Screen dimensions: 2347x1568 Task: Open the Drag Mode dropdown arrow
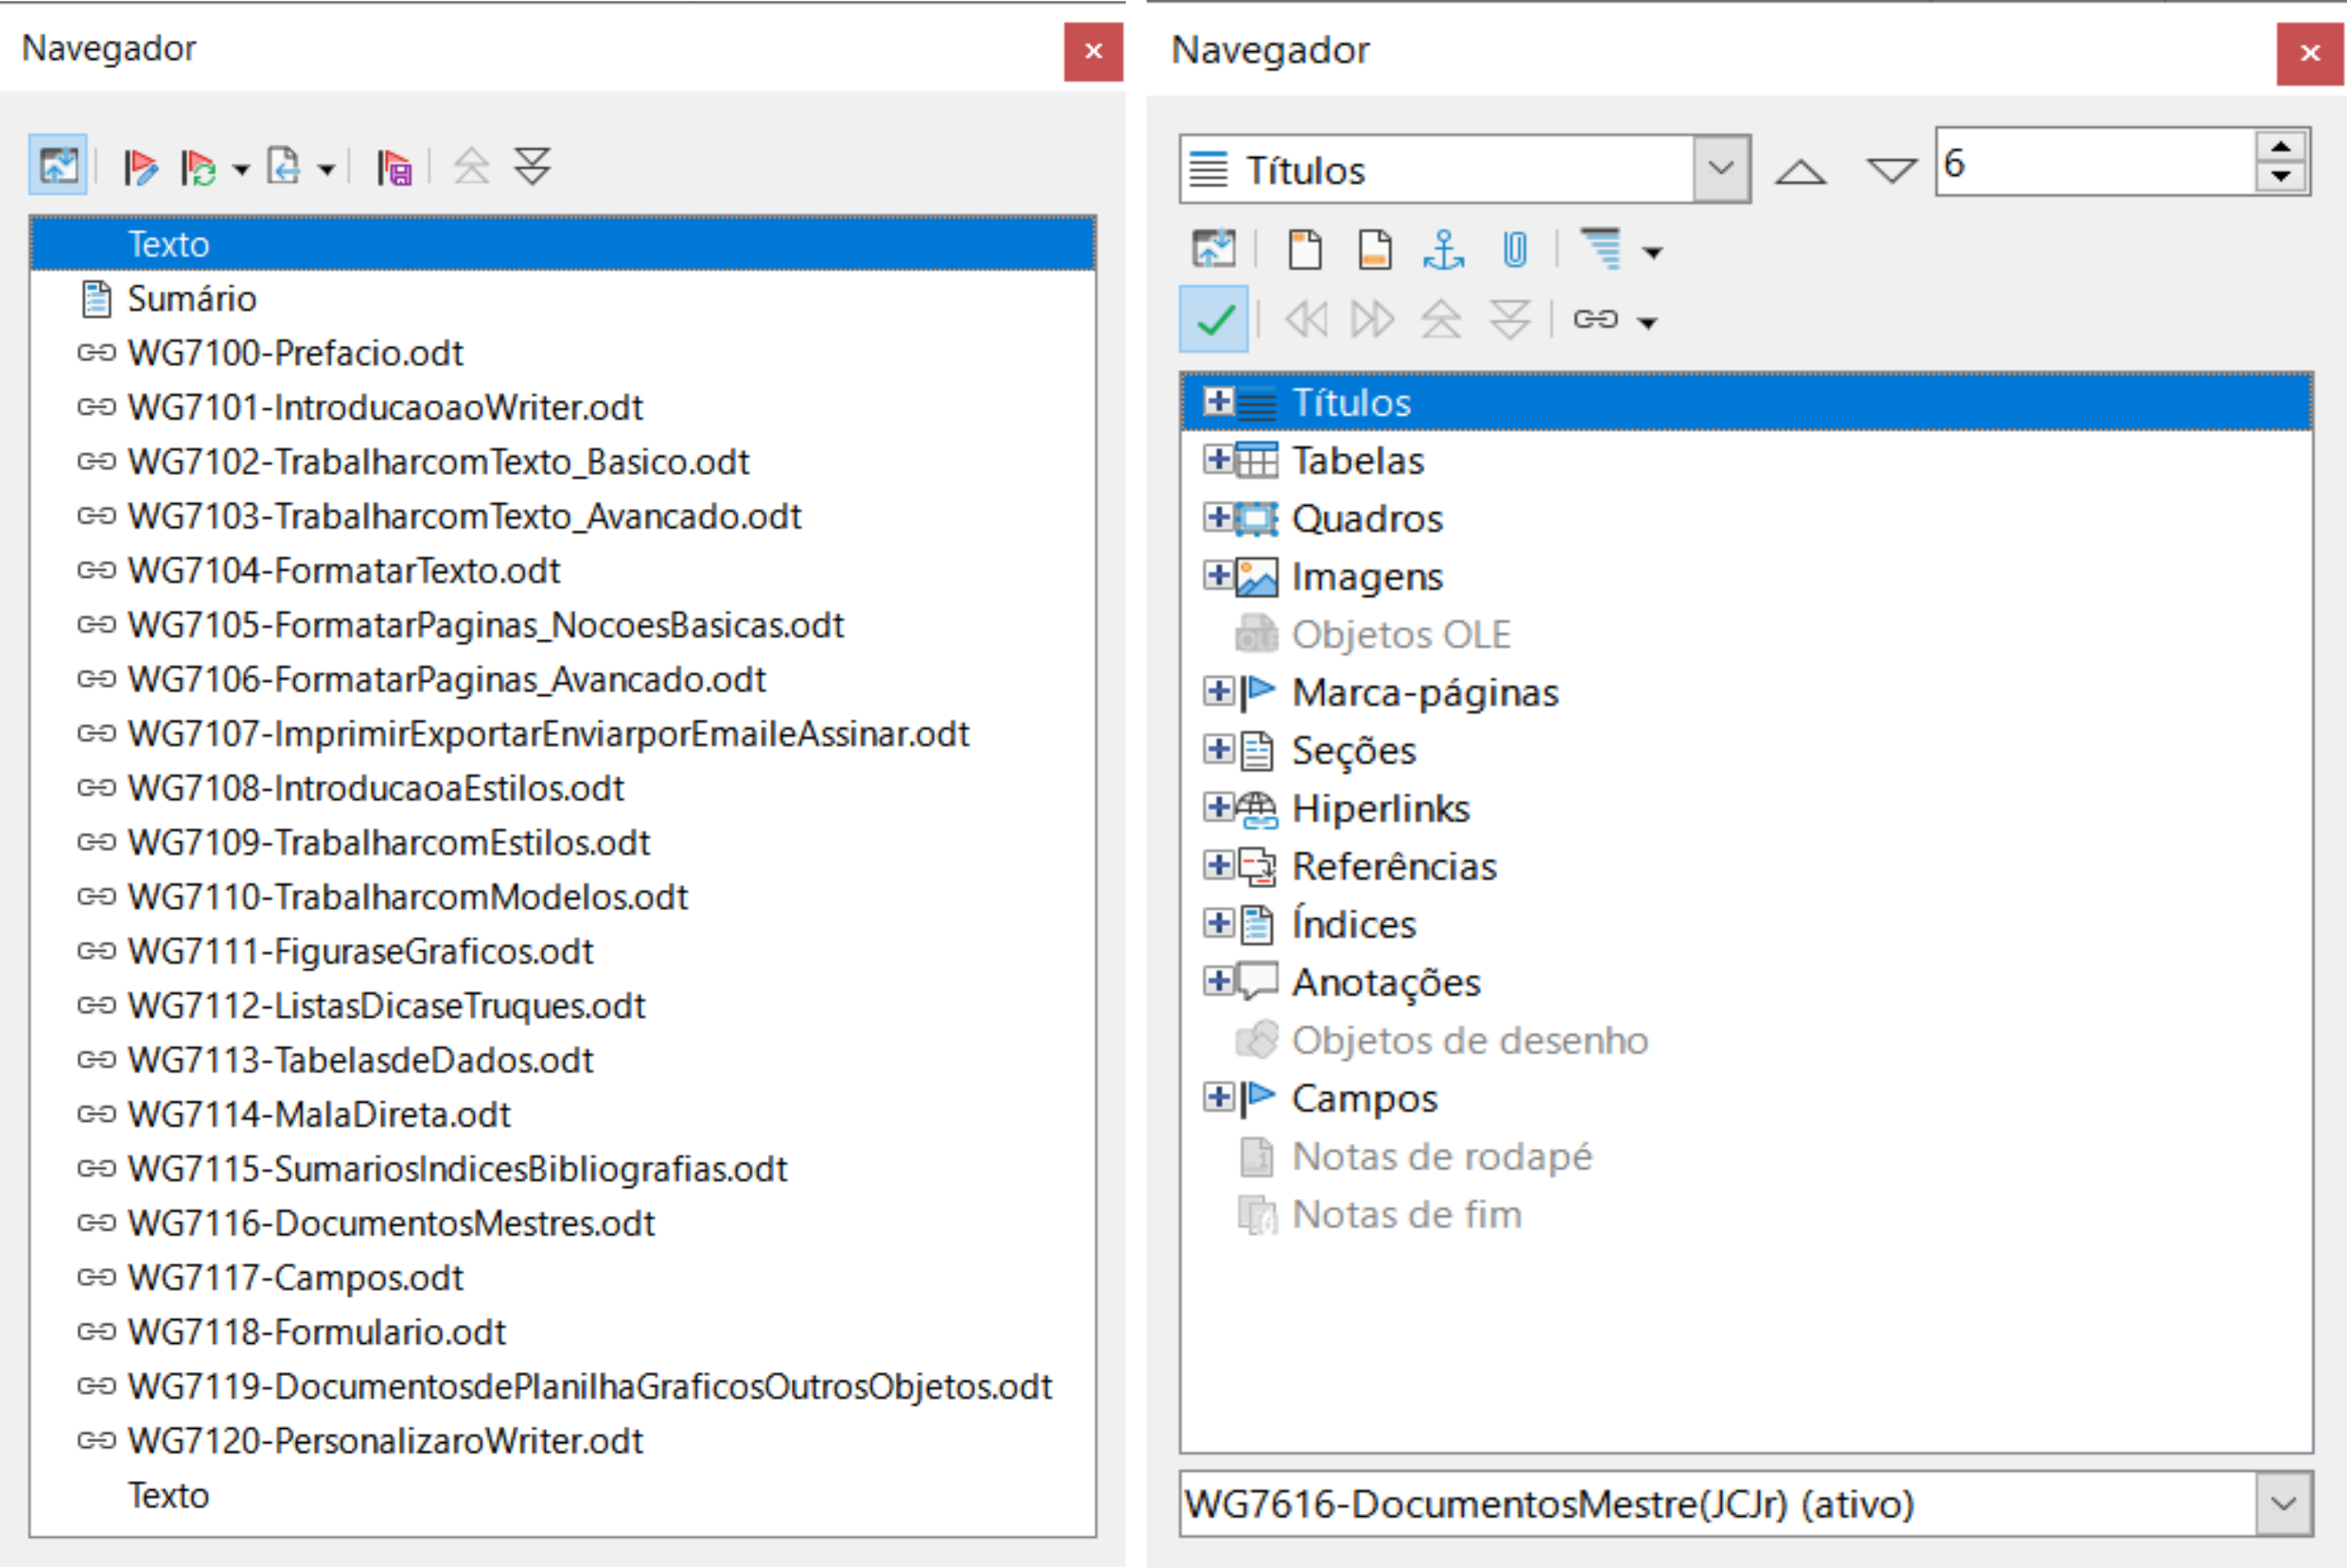[1647, 322]
